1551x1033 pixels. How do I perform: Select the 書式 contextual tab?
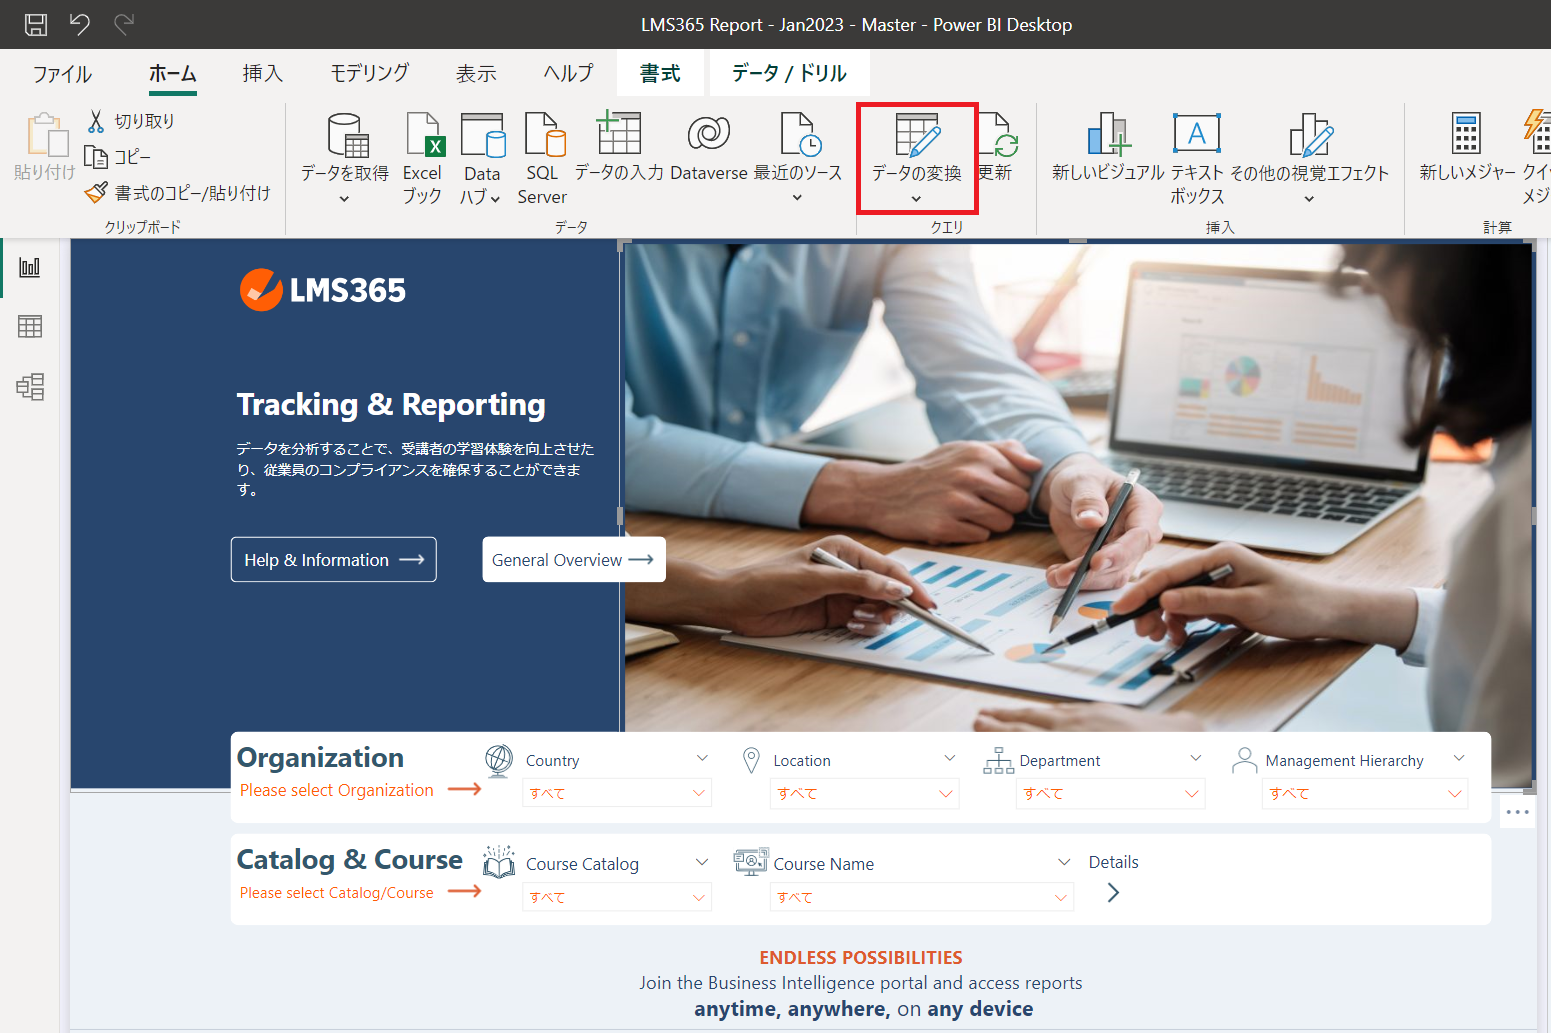[x=660, y=73]
